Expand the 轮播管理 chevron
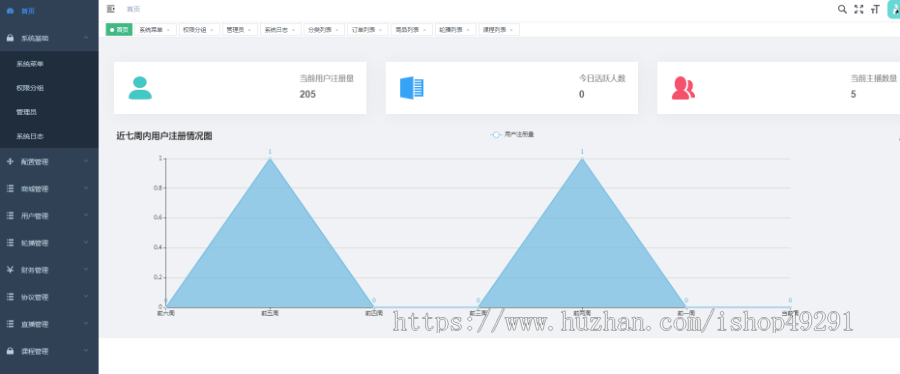 [86, 242]
